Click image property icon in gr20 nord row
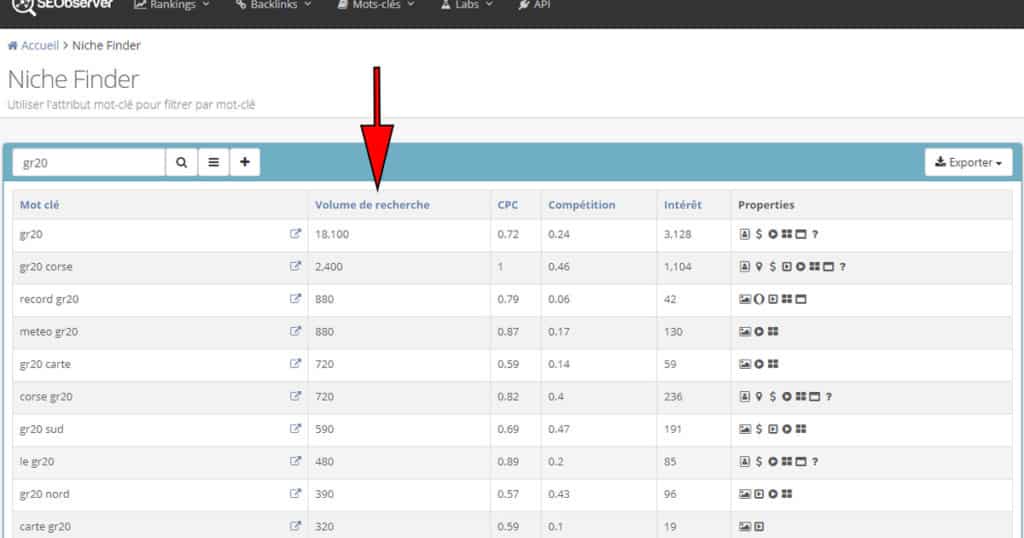The image size is (1024, 538). point(745,494)
